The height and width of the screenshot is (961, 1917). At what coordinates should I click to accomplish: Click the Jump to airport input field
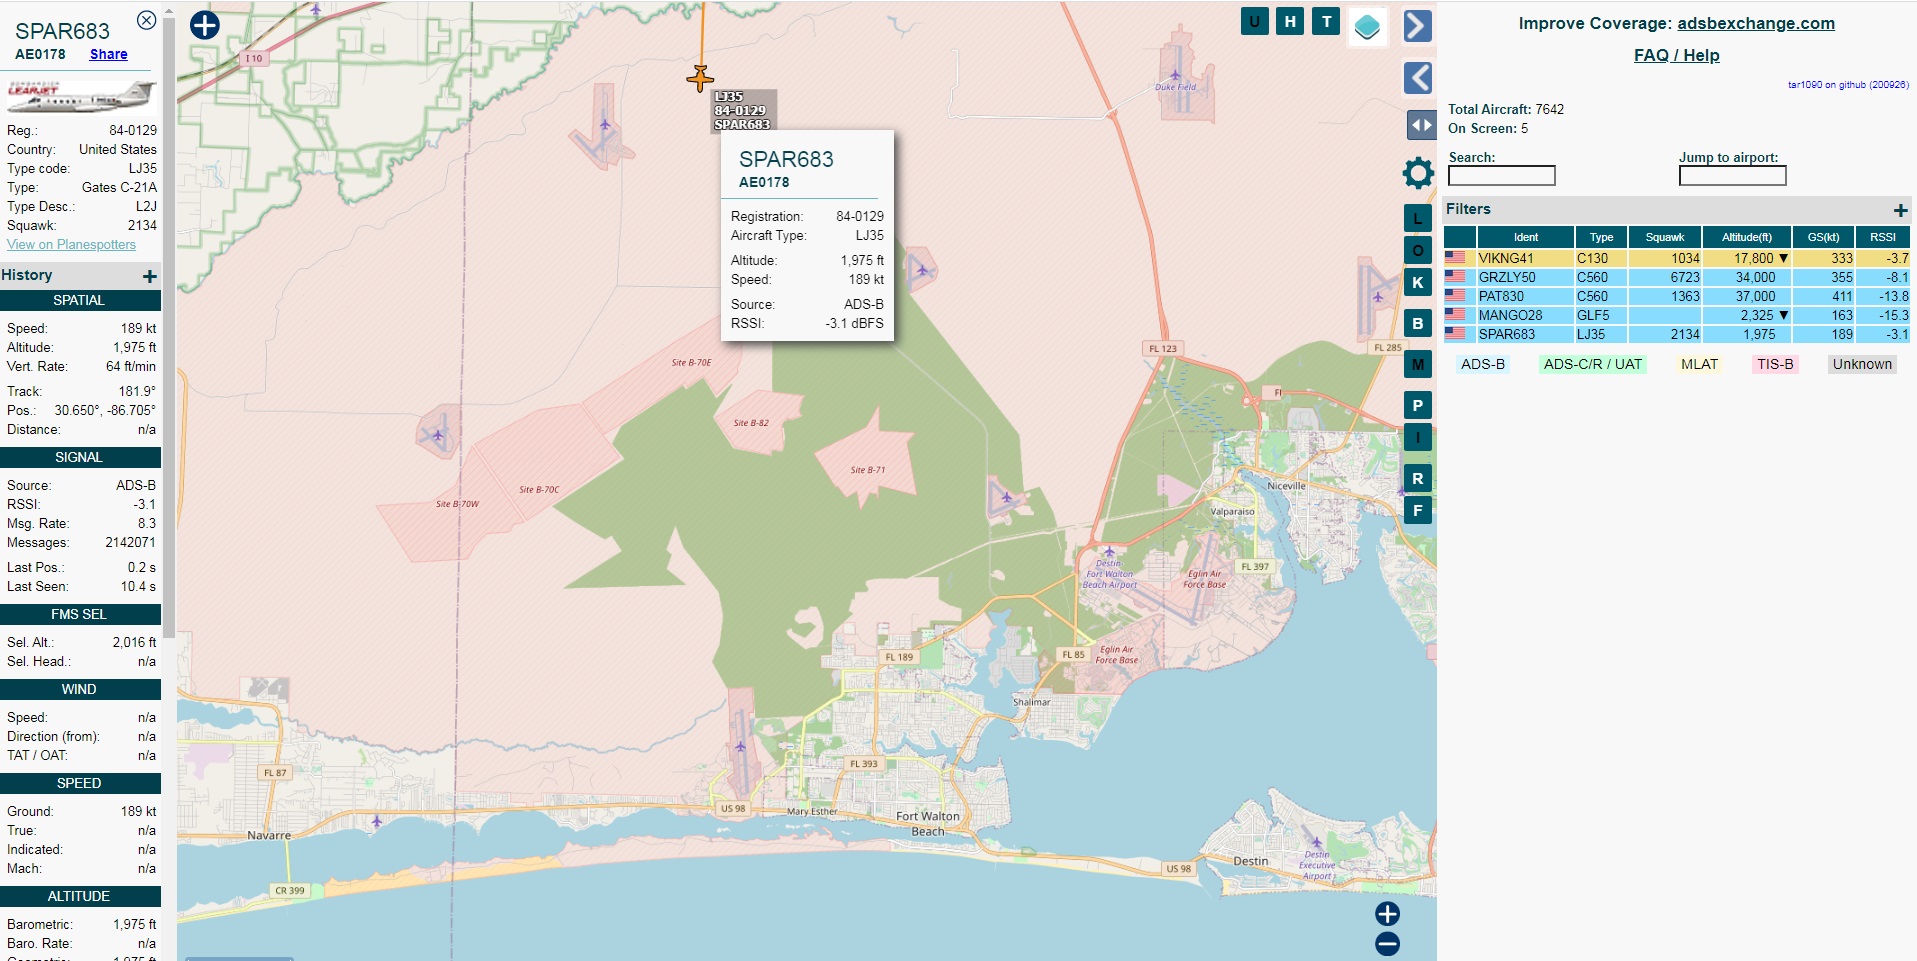(x=1733, y=176)
